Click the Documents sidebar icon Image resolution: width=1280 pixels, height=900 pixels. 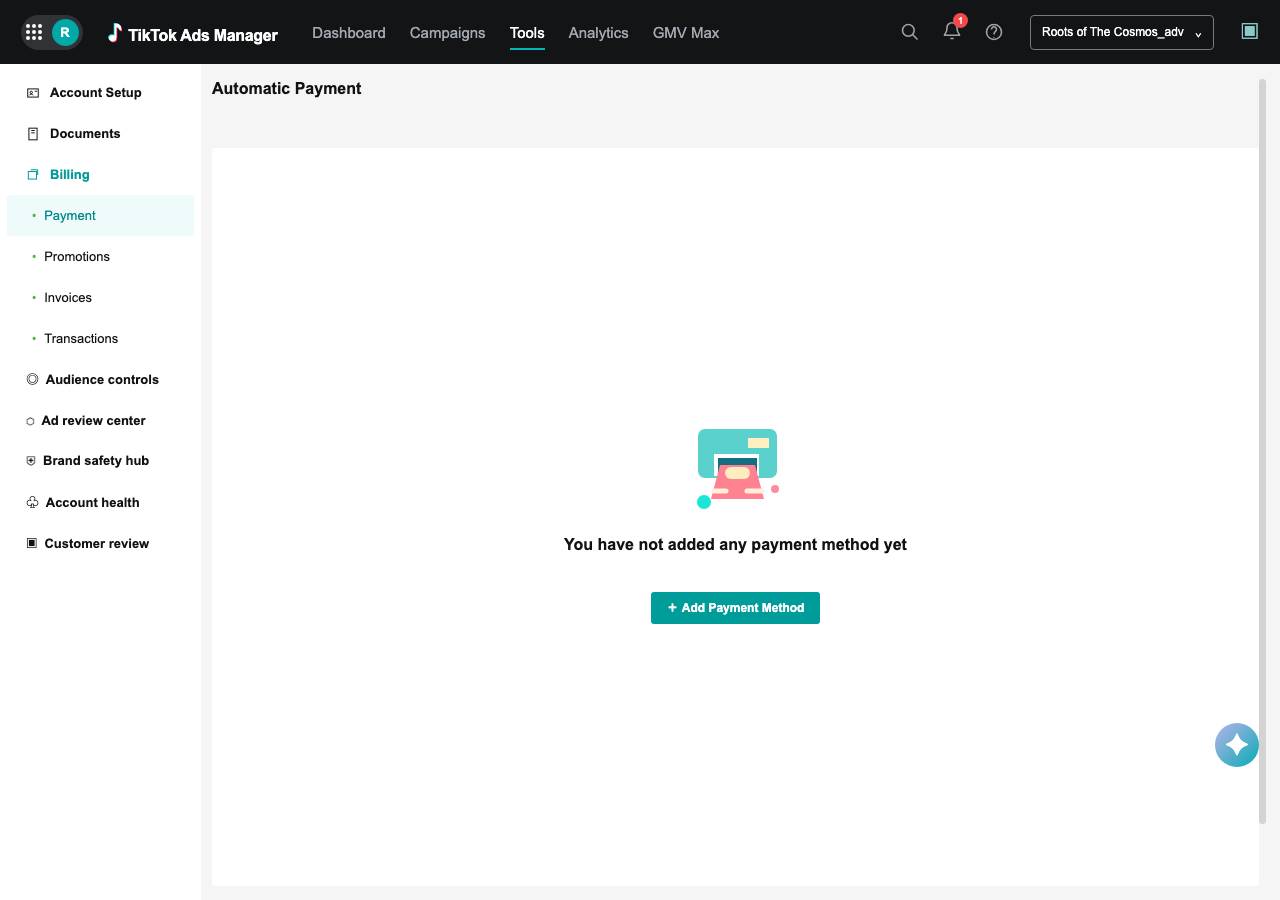tap(32, 133)
